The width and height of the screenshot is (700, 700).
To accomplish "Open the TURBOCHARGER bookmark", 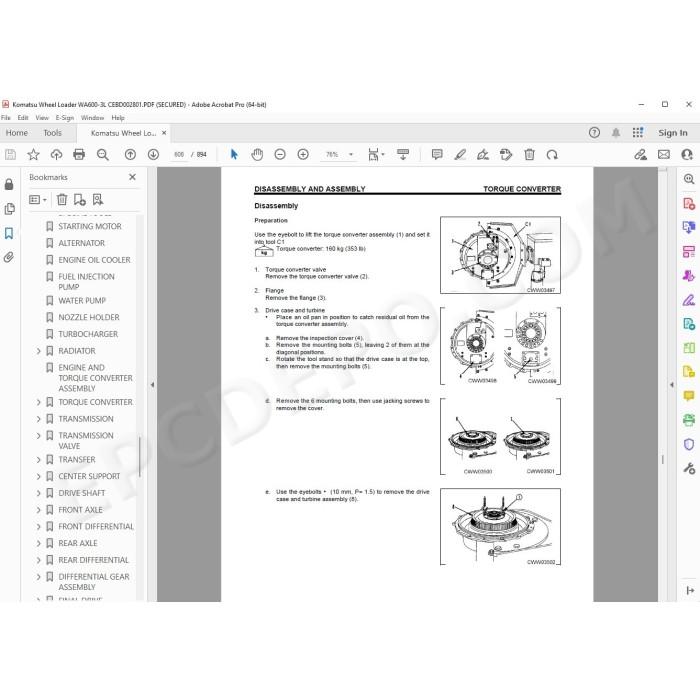I will tap(88, 334).
